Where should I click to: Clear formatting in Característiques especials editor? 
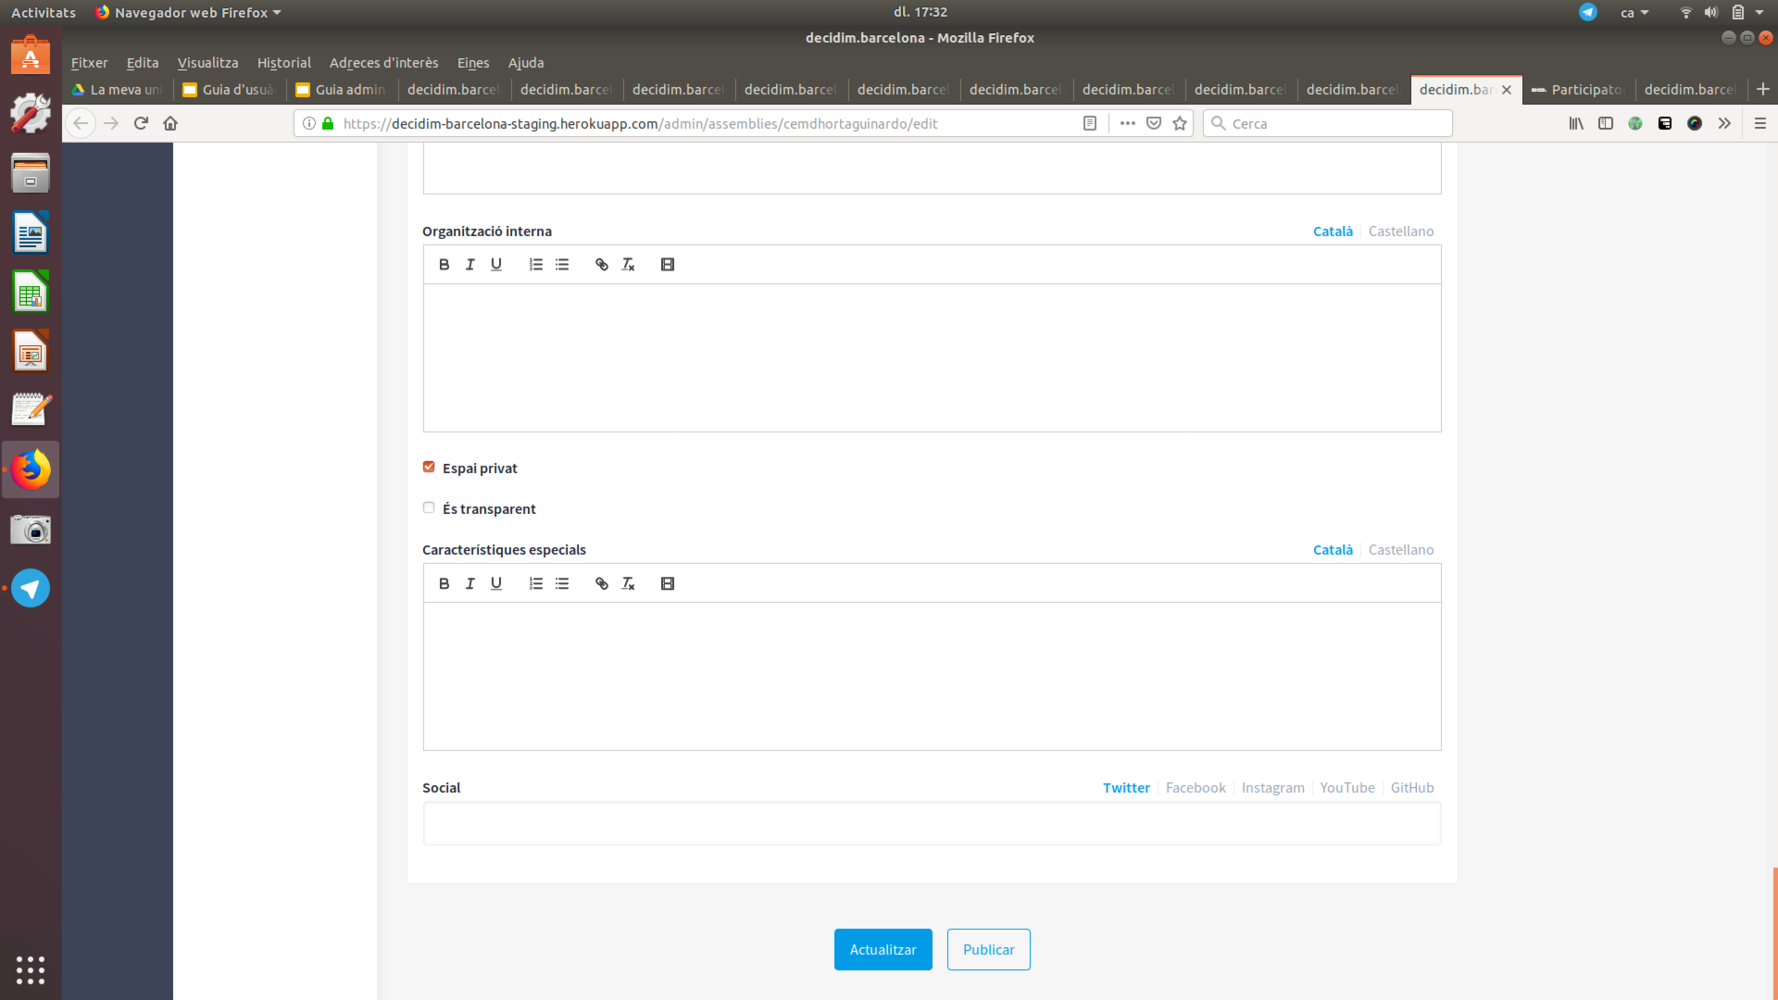pos(628,583)
